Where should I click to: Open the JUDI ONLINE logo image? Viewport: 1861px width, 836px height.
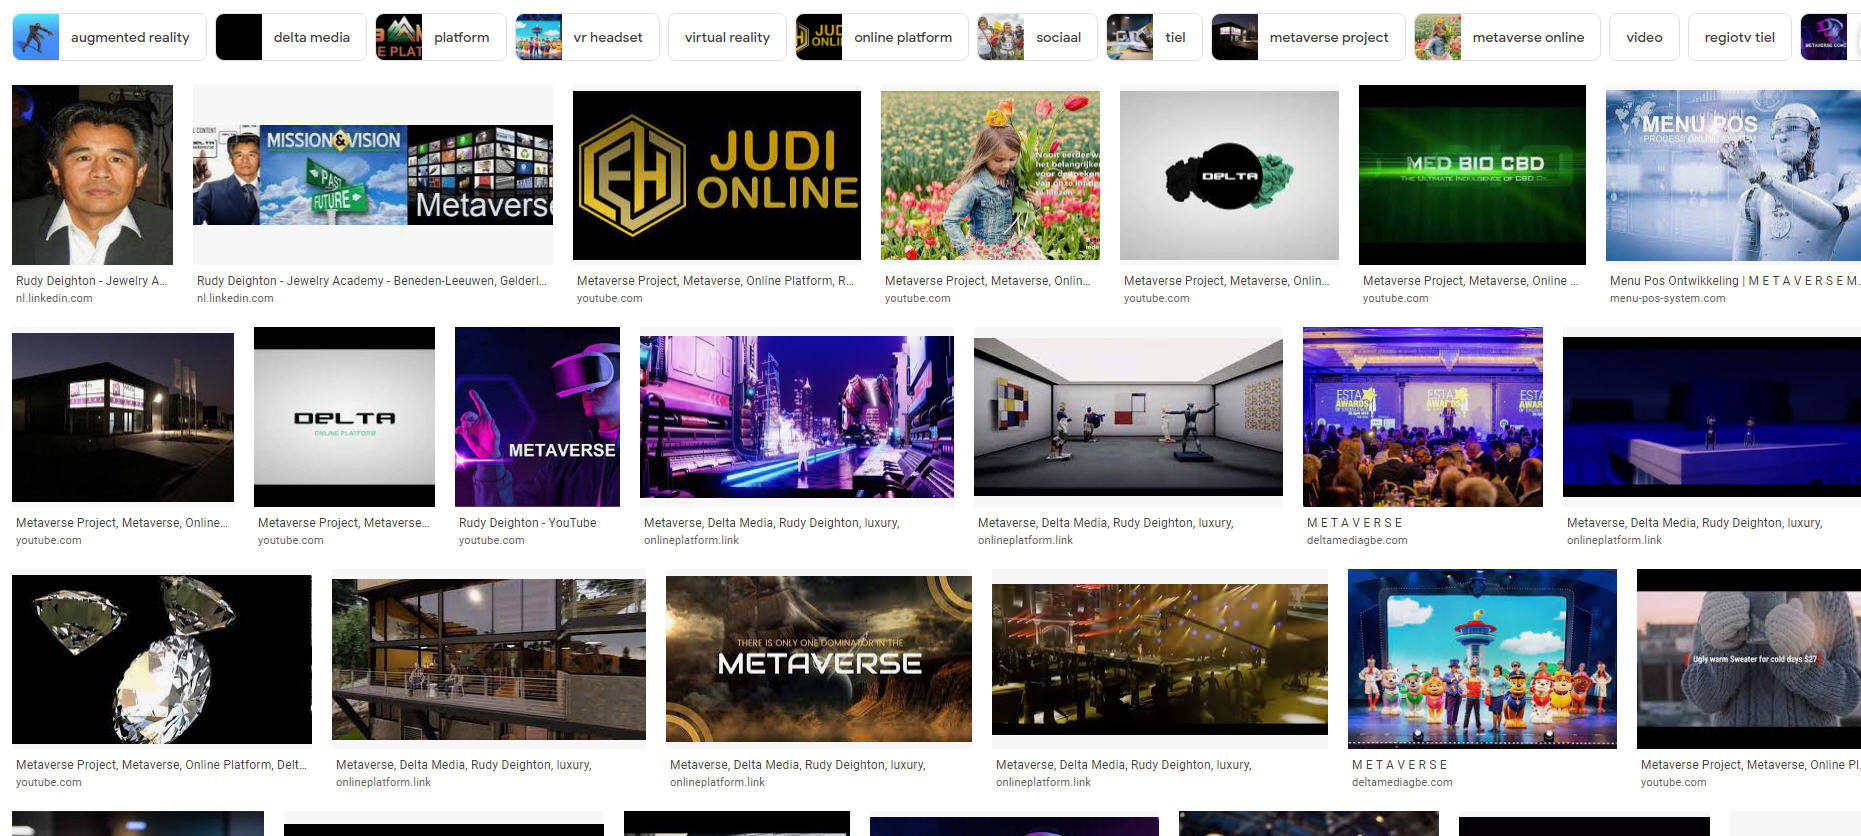[717, 175]
